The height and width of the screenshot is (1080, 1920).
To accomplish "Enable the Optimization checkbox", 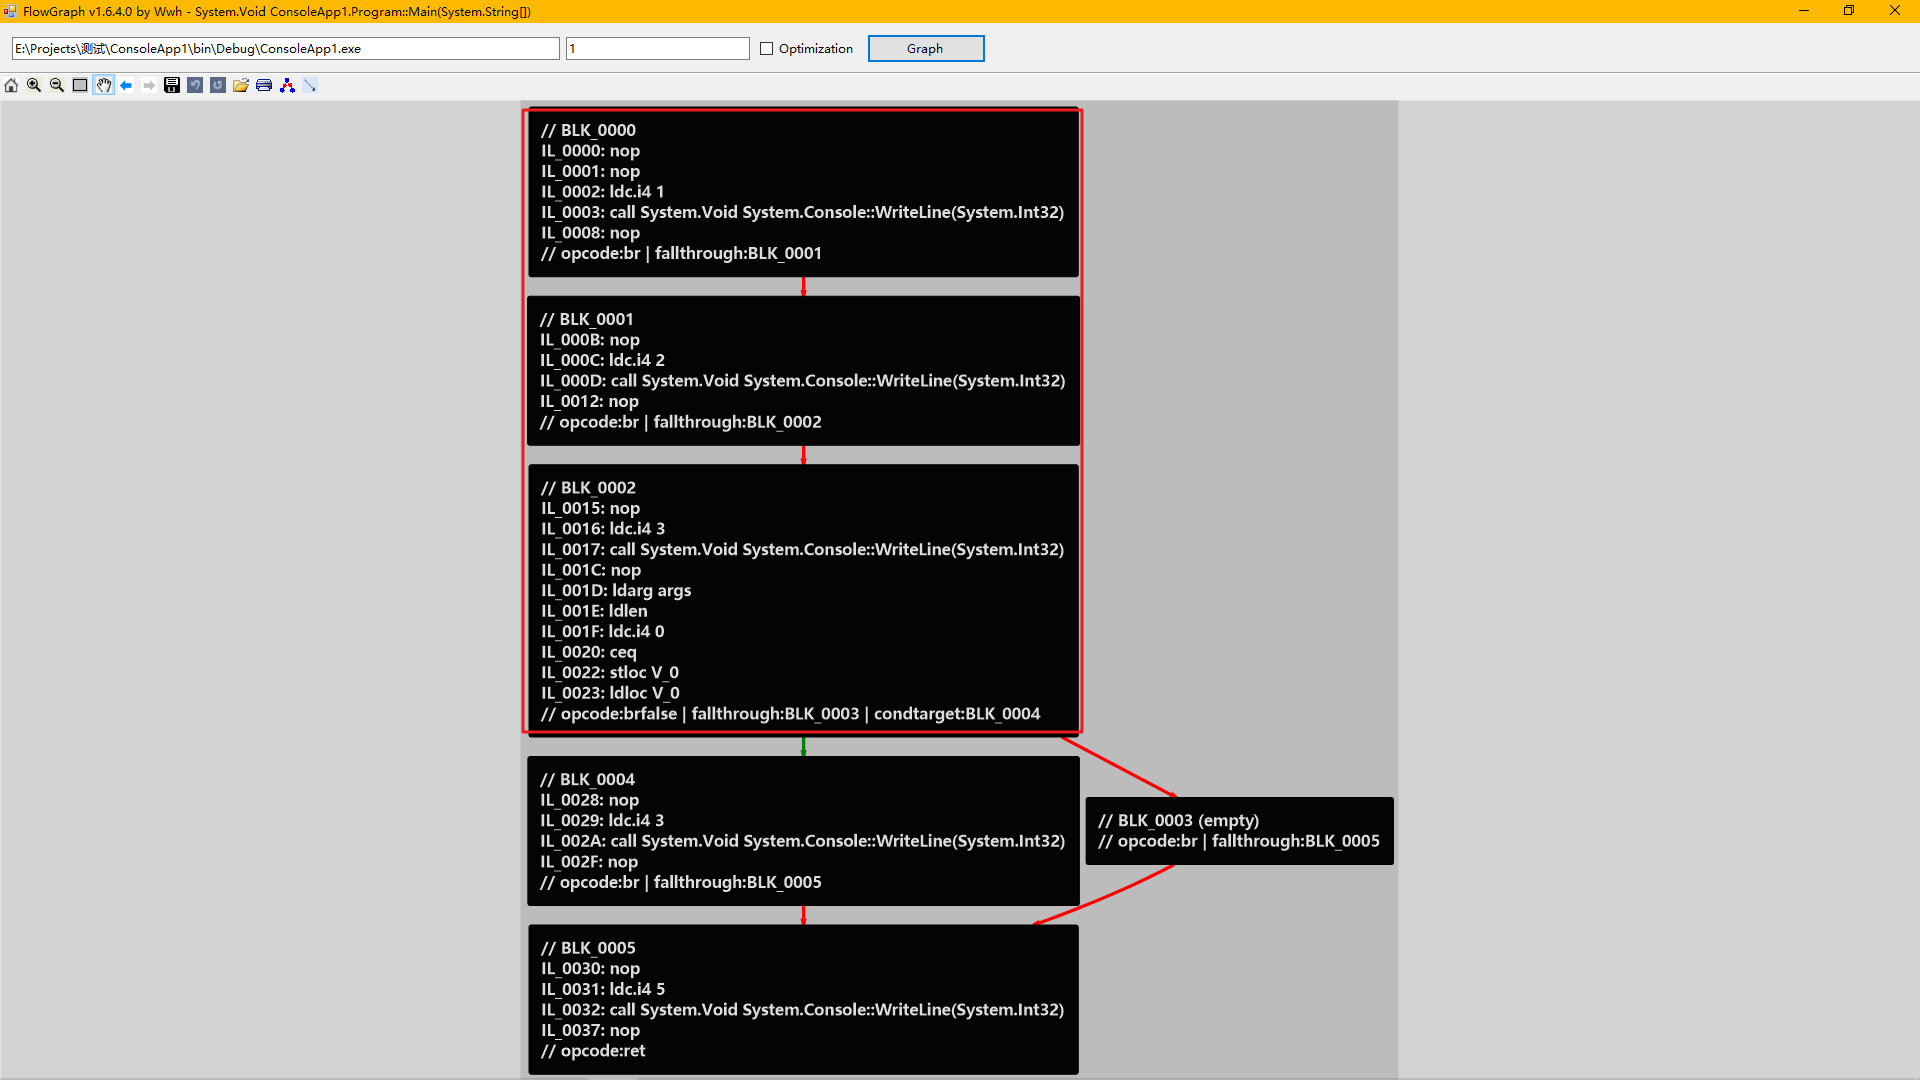I will [x=767, y=49].
